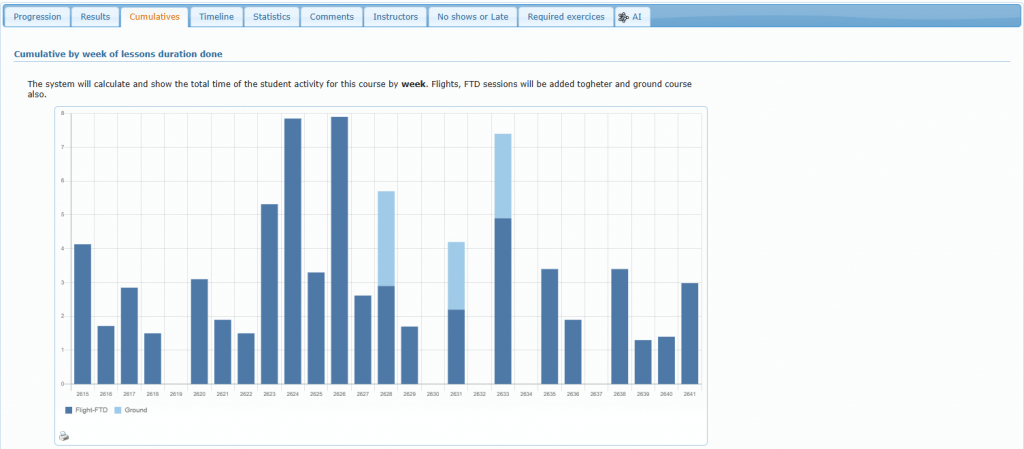
Task: Click the Flight-FTD bar for week 2615
Action: click(82, 314)
